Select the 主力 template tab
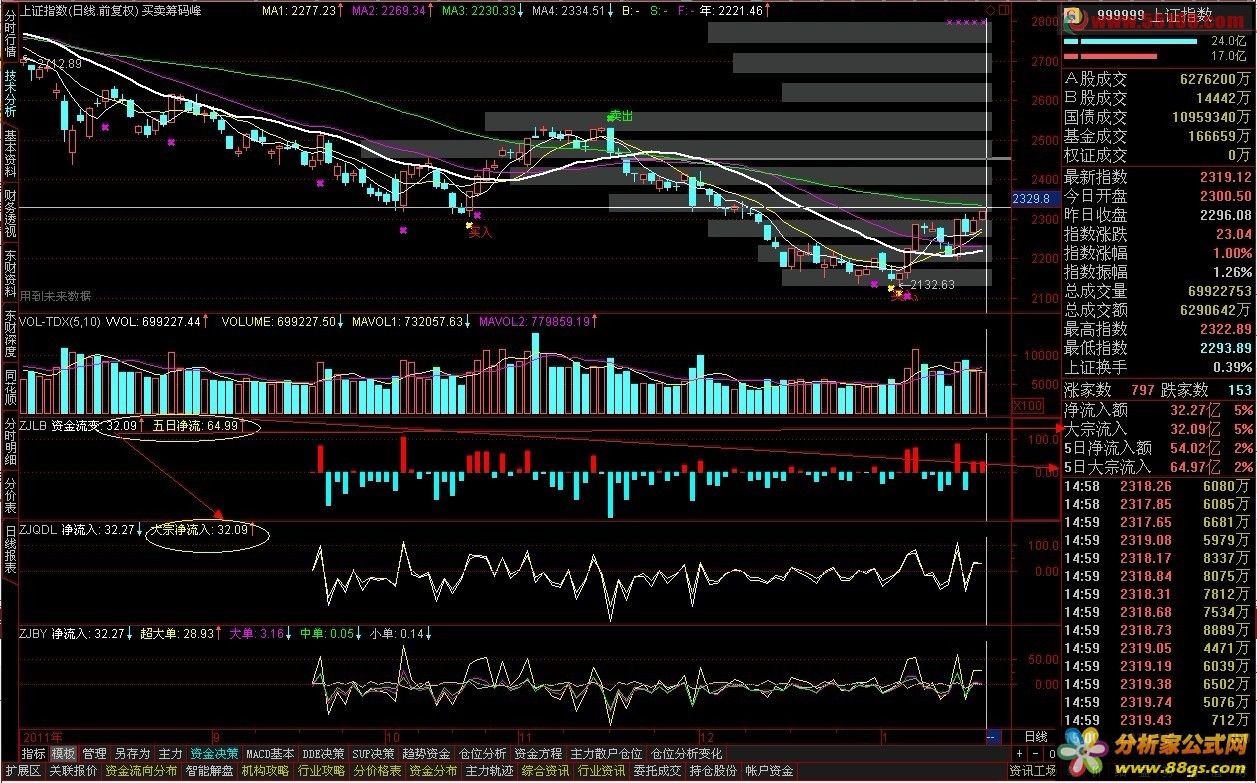This screenshot has width=1257, height=783. pos(171,753)
